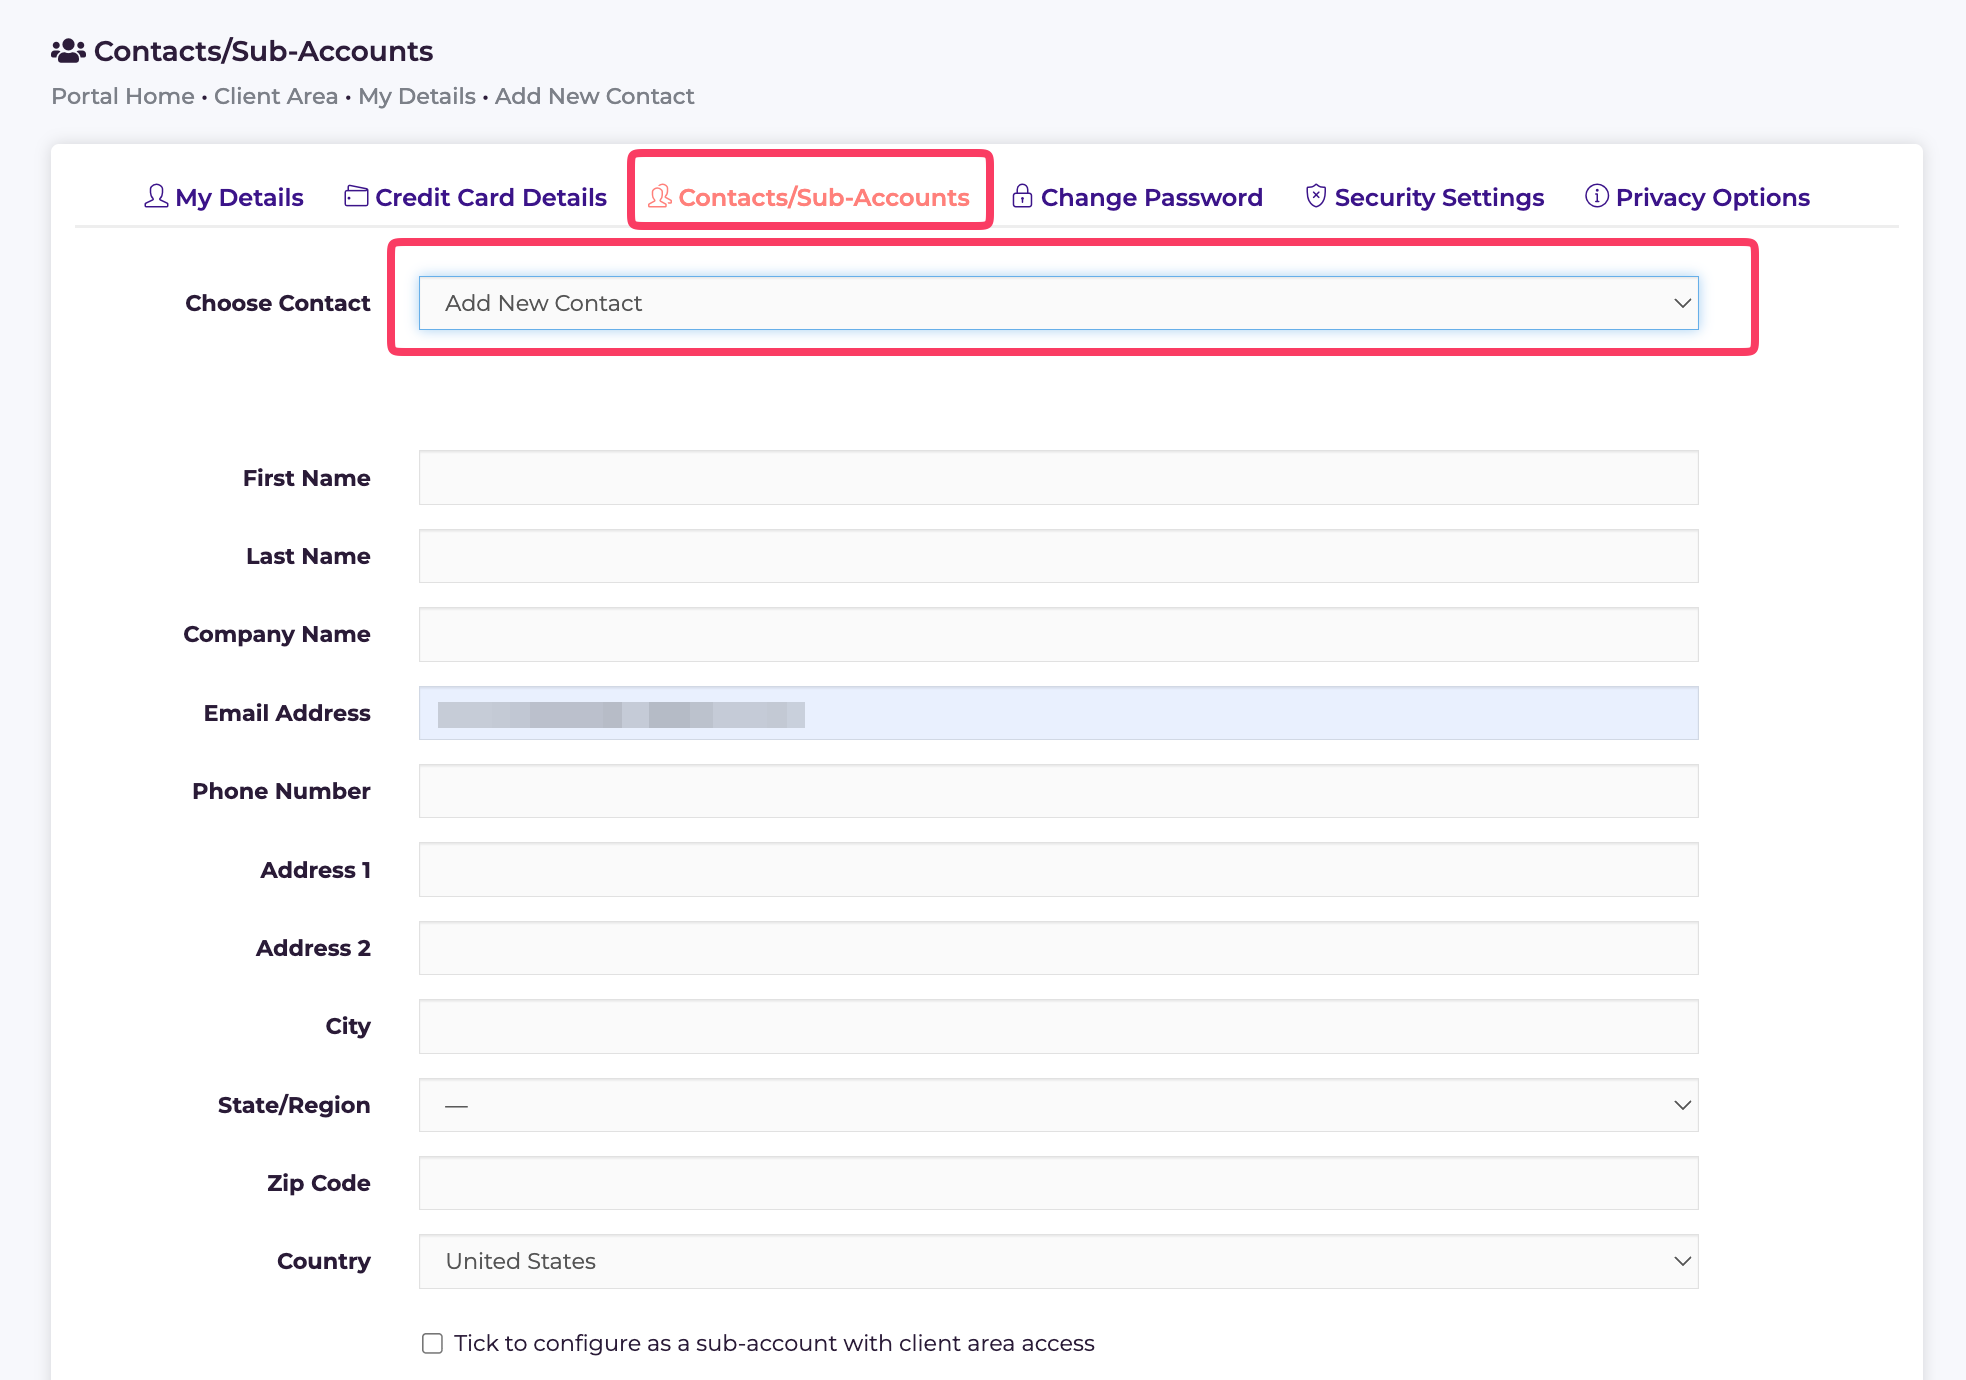Open the Credit Card Details tab
Image resolution: width=1966 pixels, height=1380 pixels.
pyautogui.click(x=476, y=197)
